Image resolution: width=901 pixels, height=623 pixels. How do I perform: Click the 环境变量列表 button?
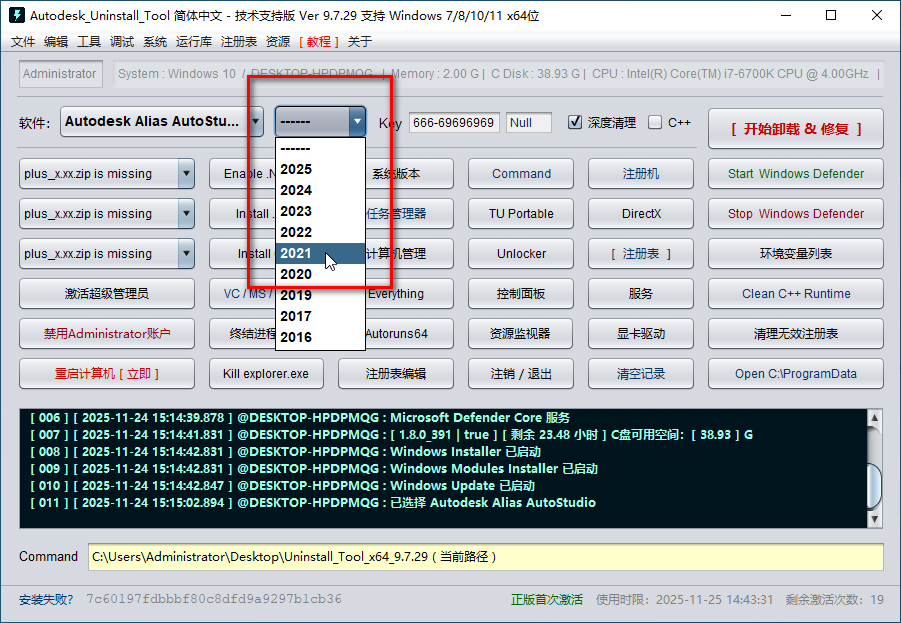click(x=796, y=253)
